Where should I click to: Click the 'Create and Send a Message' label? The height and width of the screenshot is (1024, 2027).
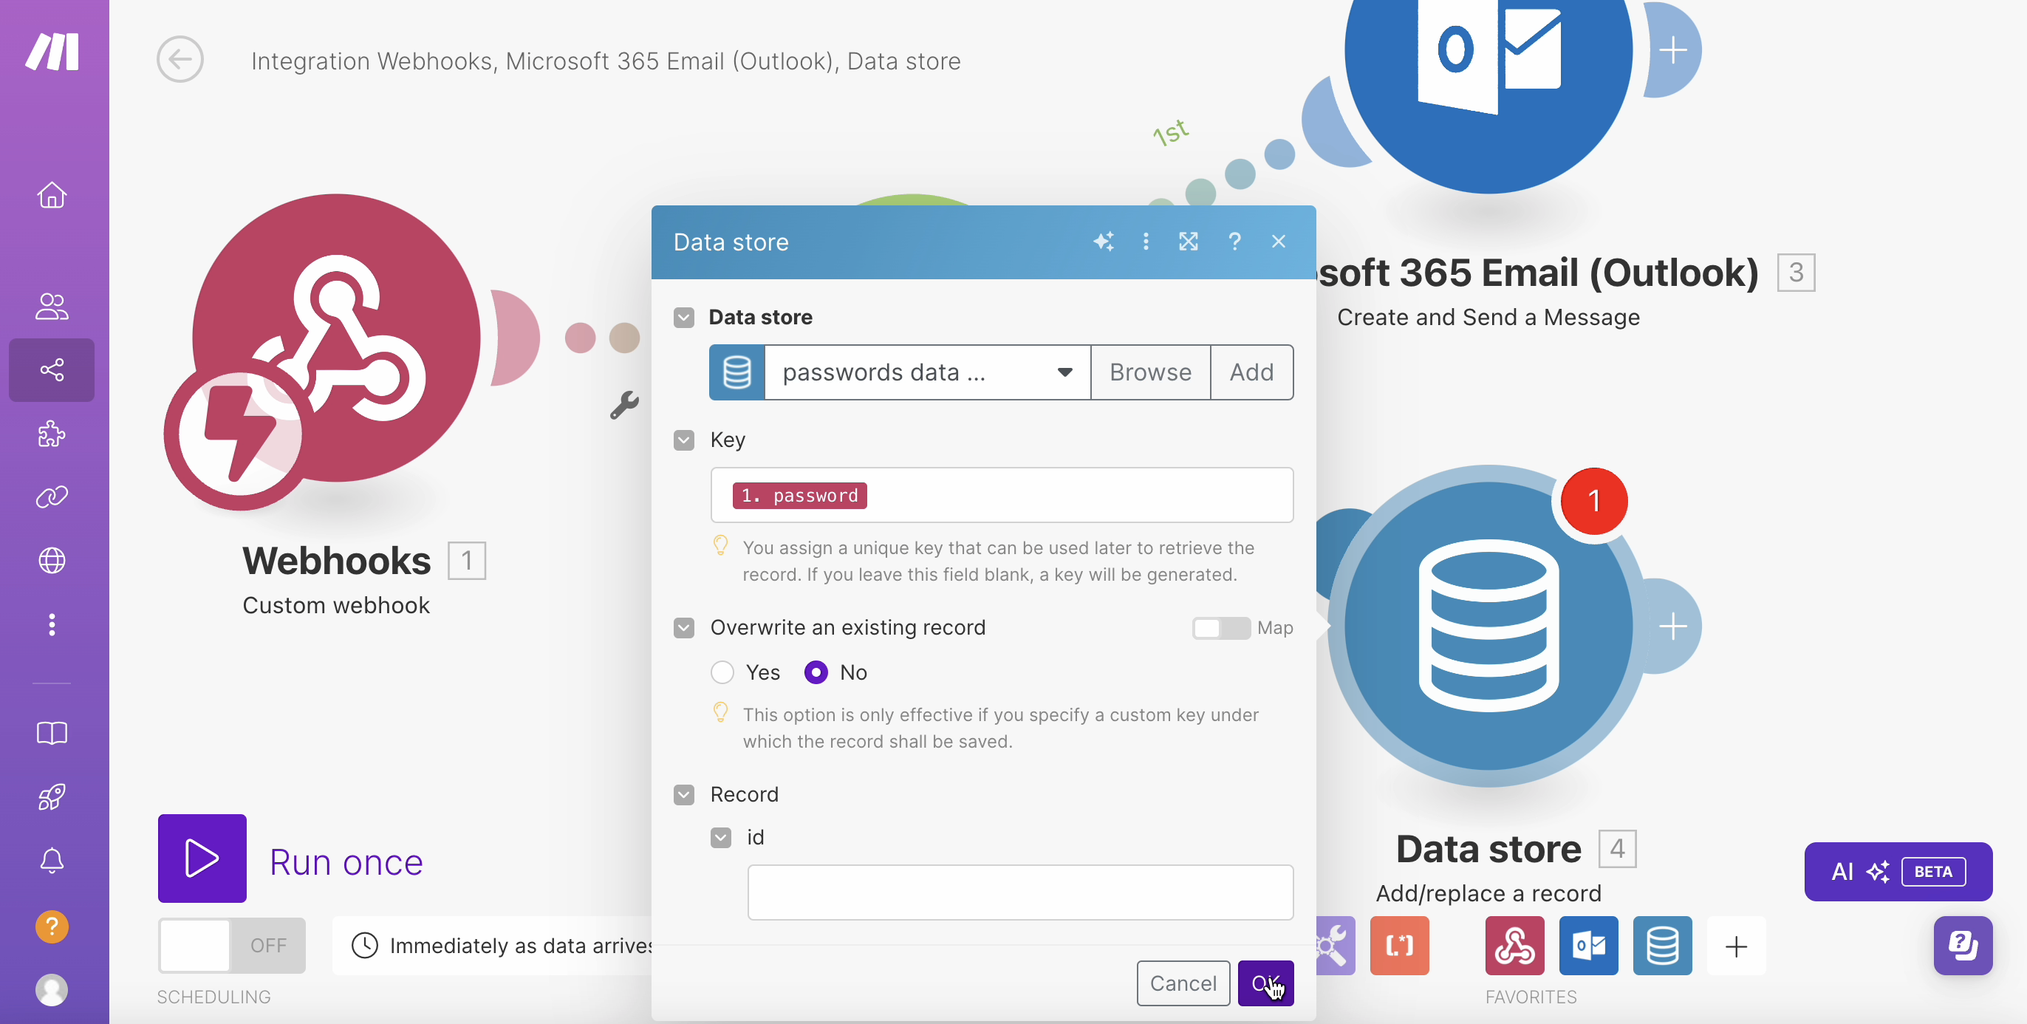1488,318
